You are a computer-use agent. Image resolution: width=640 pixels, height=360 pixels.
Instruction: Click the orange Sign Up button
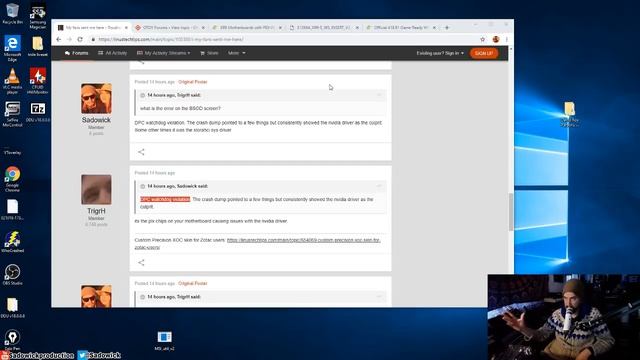pyautogui.click(x=484, y=53)
